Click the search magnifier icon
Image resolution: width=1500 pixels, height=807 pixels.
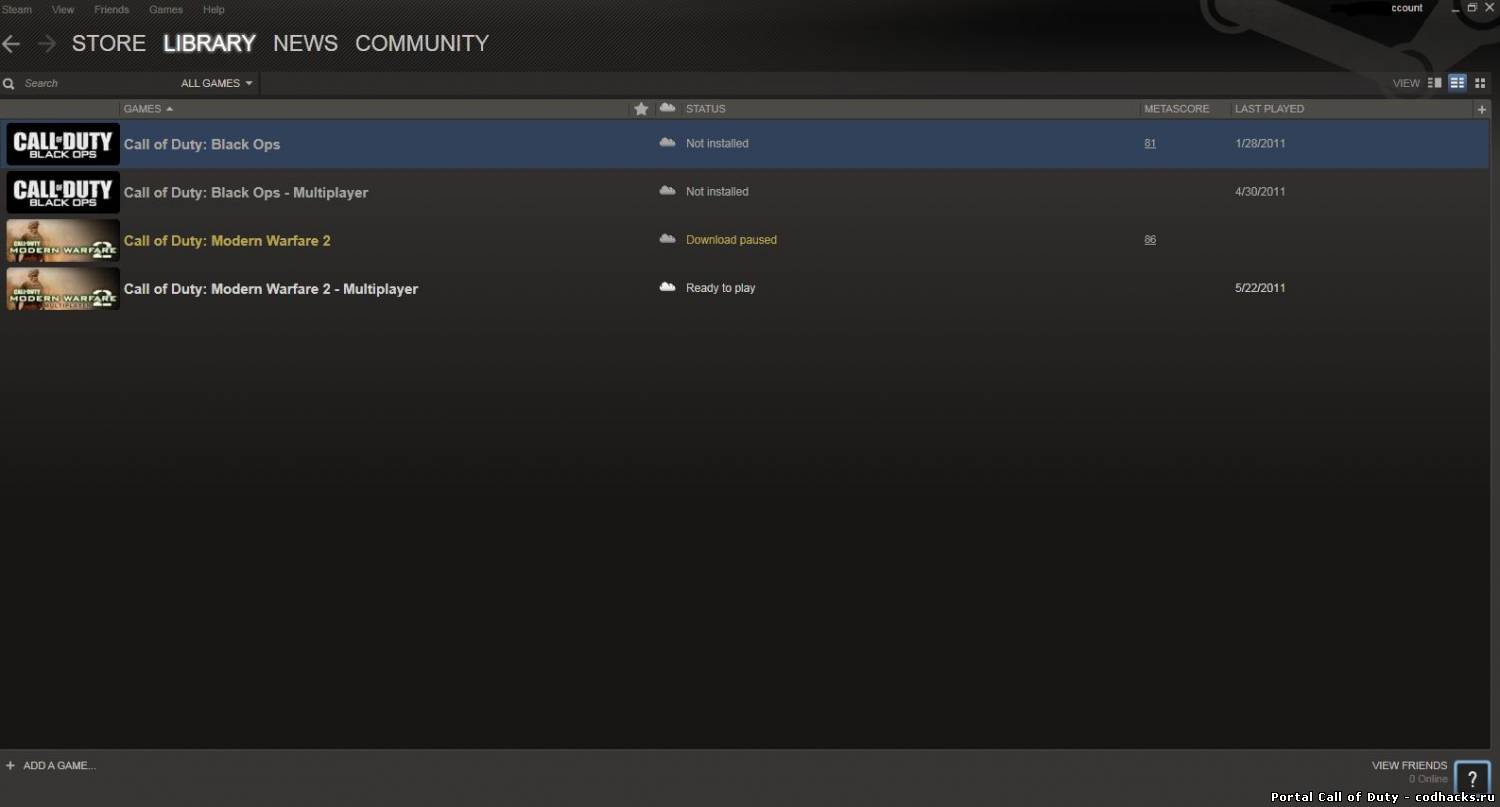9,84
